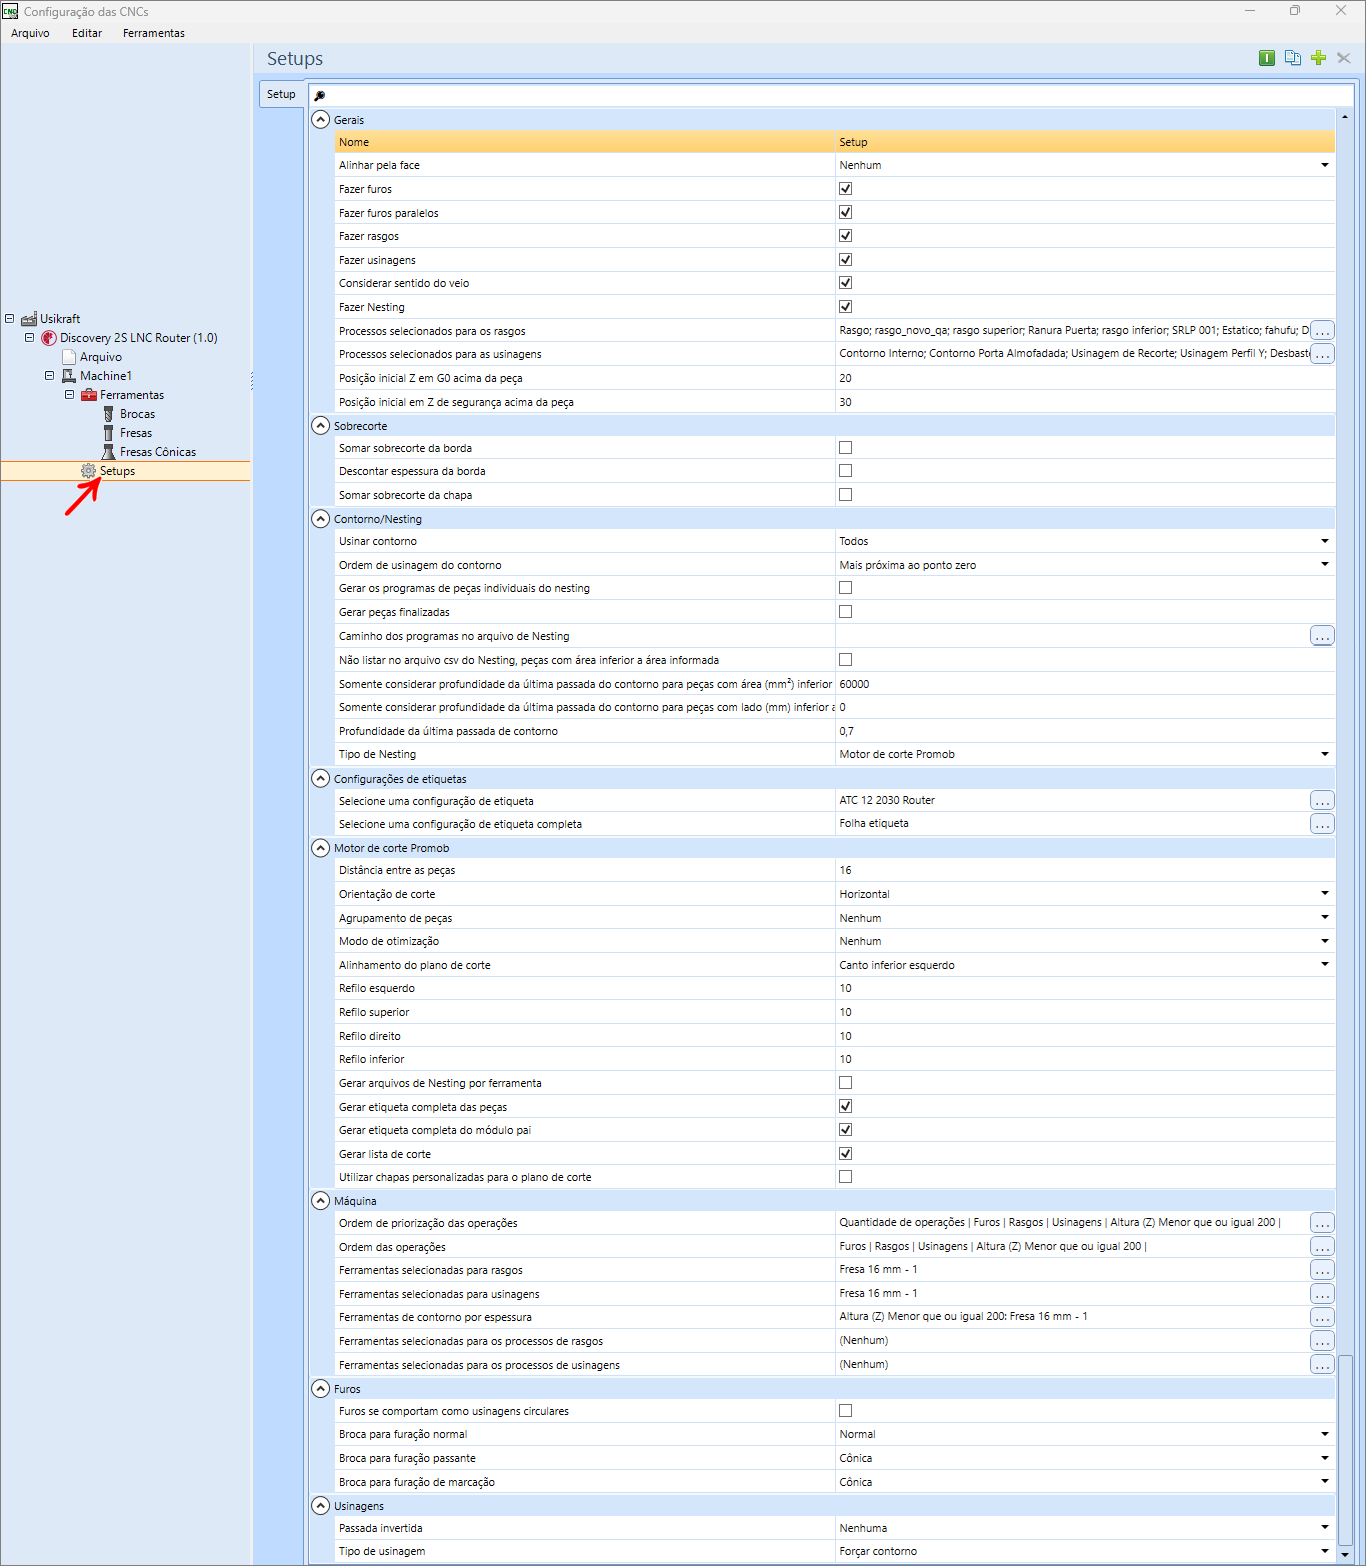Open Ordem de priorização das operações ellipsis
The width and height of the screenshot is (1366, 1566).
click(1322, 1223)
